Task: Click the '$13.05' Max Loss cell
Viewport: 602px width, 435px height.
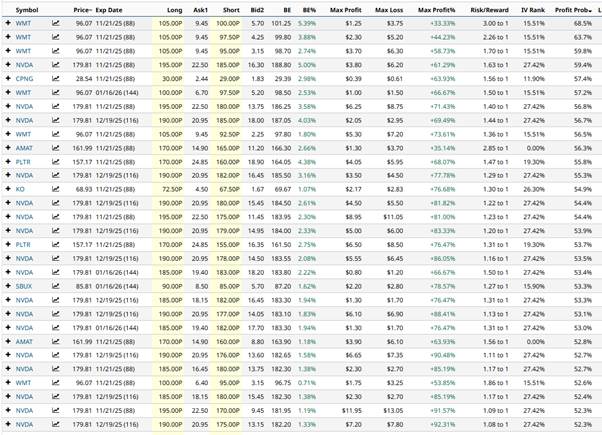Action: tap(393, 411)
